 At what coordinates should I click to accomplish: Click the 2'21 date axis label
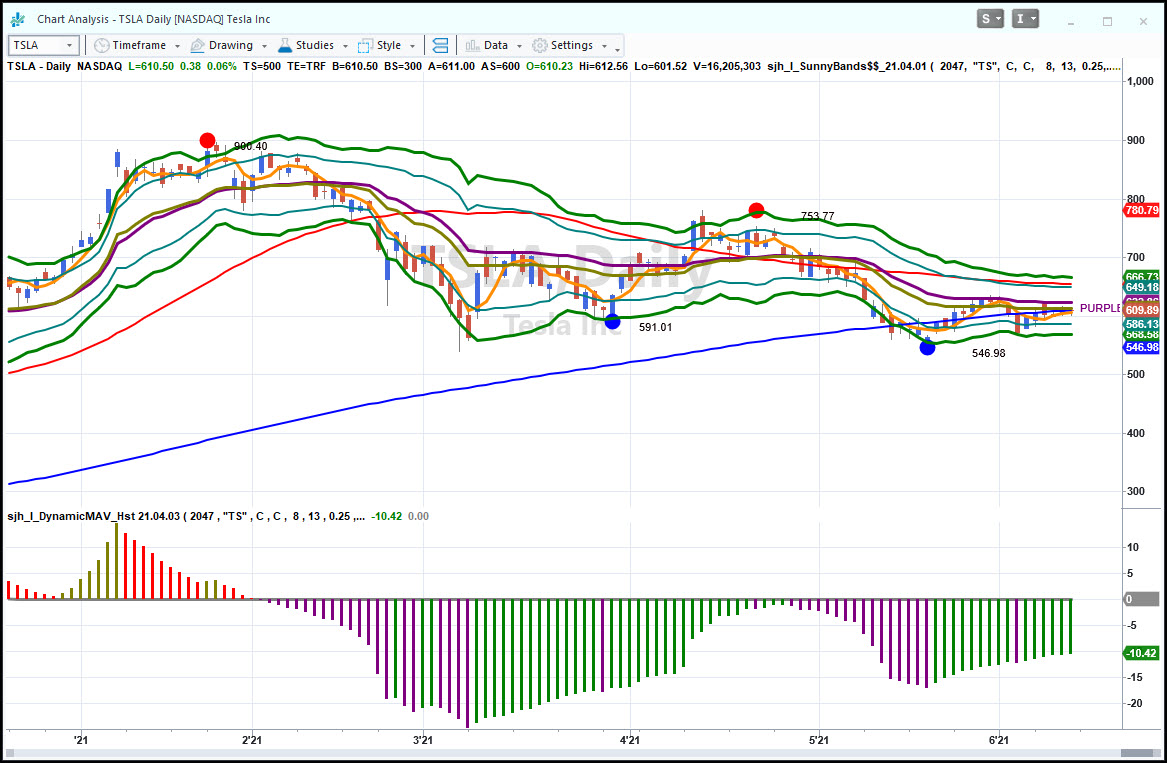tap(252, 740)
